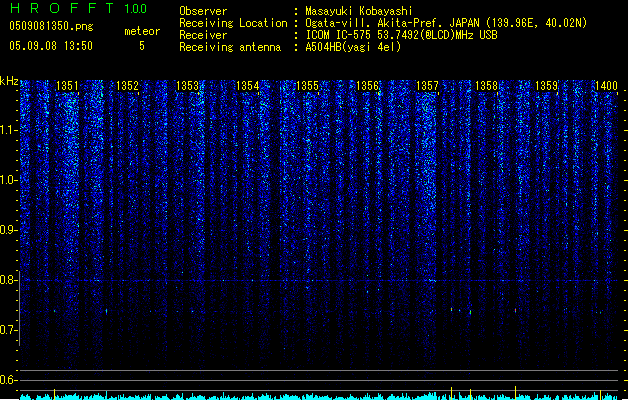Click the kHz axis unit label
This screenshot has height=400, width=629.
coord(9,81)
